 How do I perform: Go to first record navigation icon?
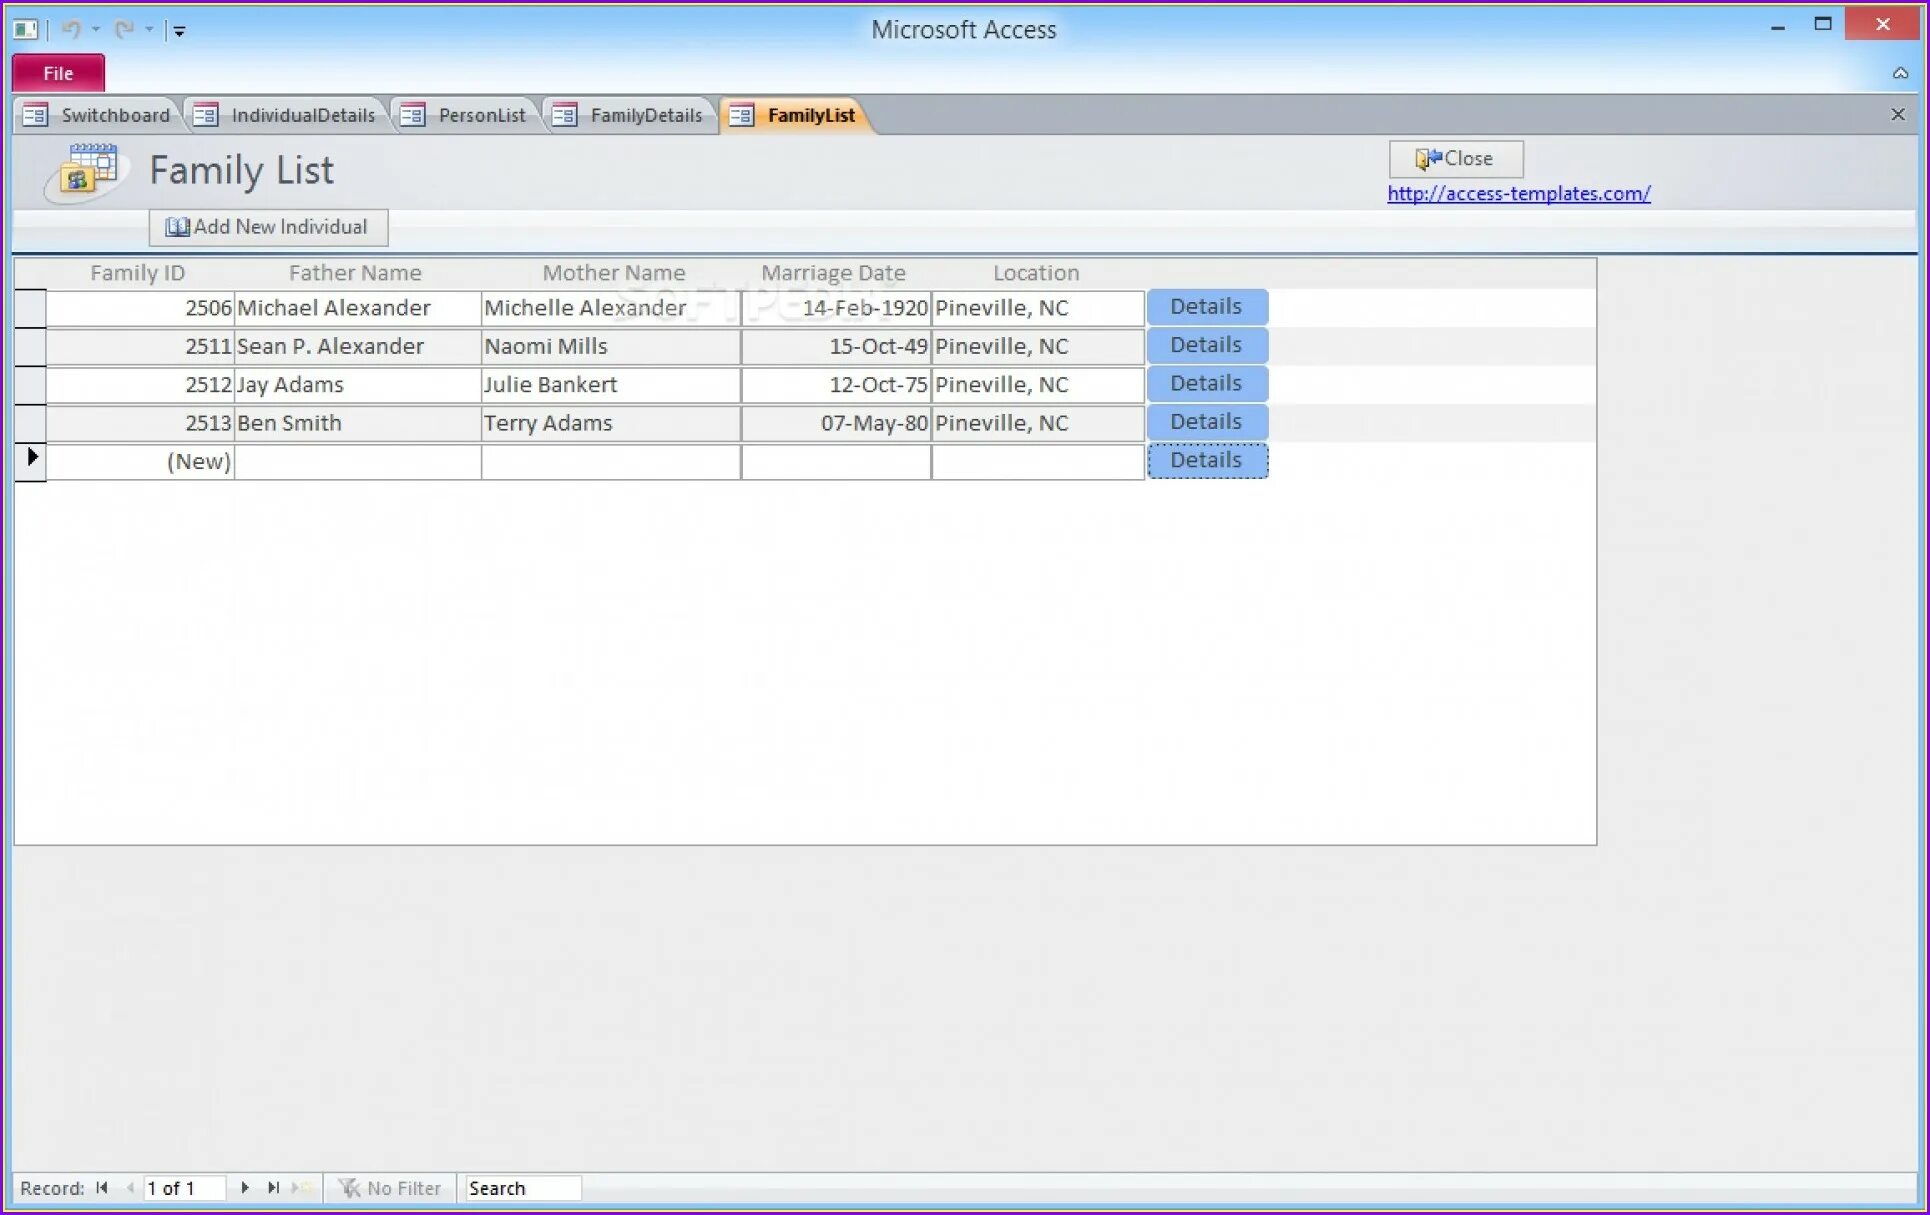click(x=102, y=1188)
